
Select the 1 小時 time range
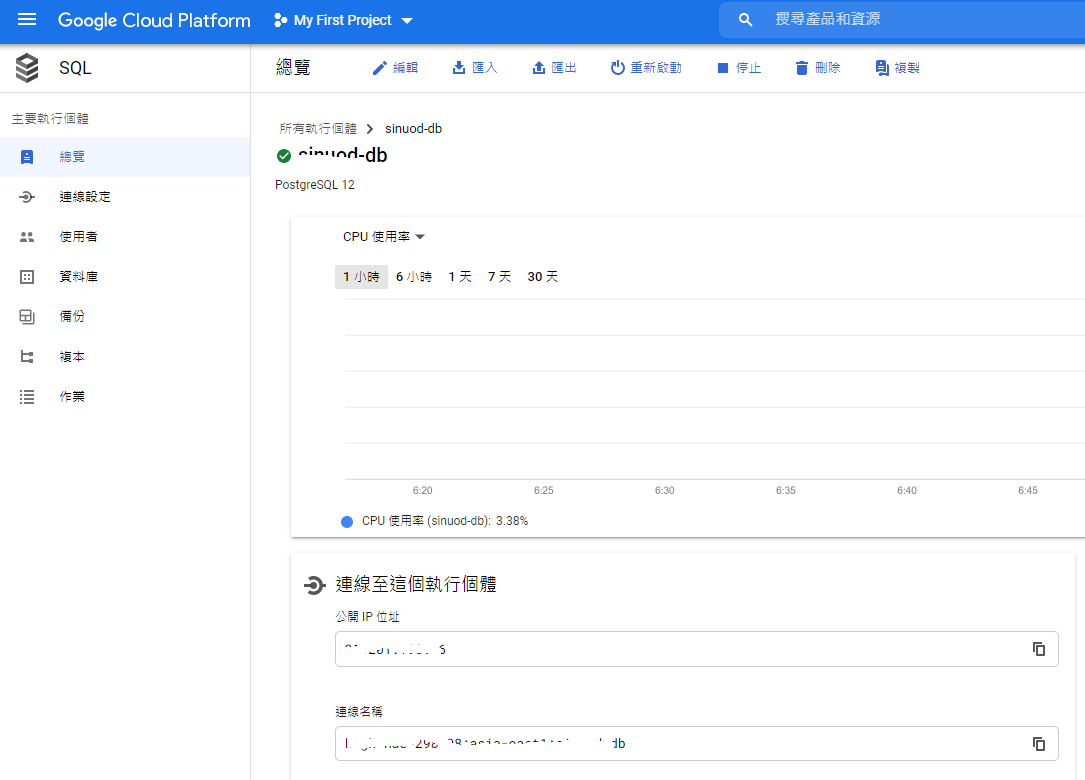[x=361, y=277]
